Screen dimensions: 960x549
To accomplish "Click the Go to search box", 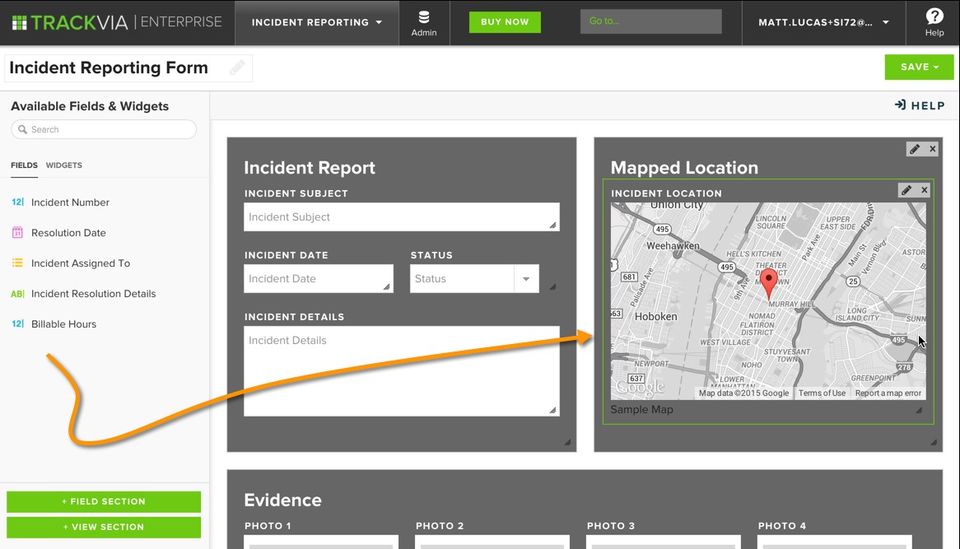I will pos(651,21).
